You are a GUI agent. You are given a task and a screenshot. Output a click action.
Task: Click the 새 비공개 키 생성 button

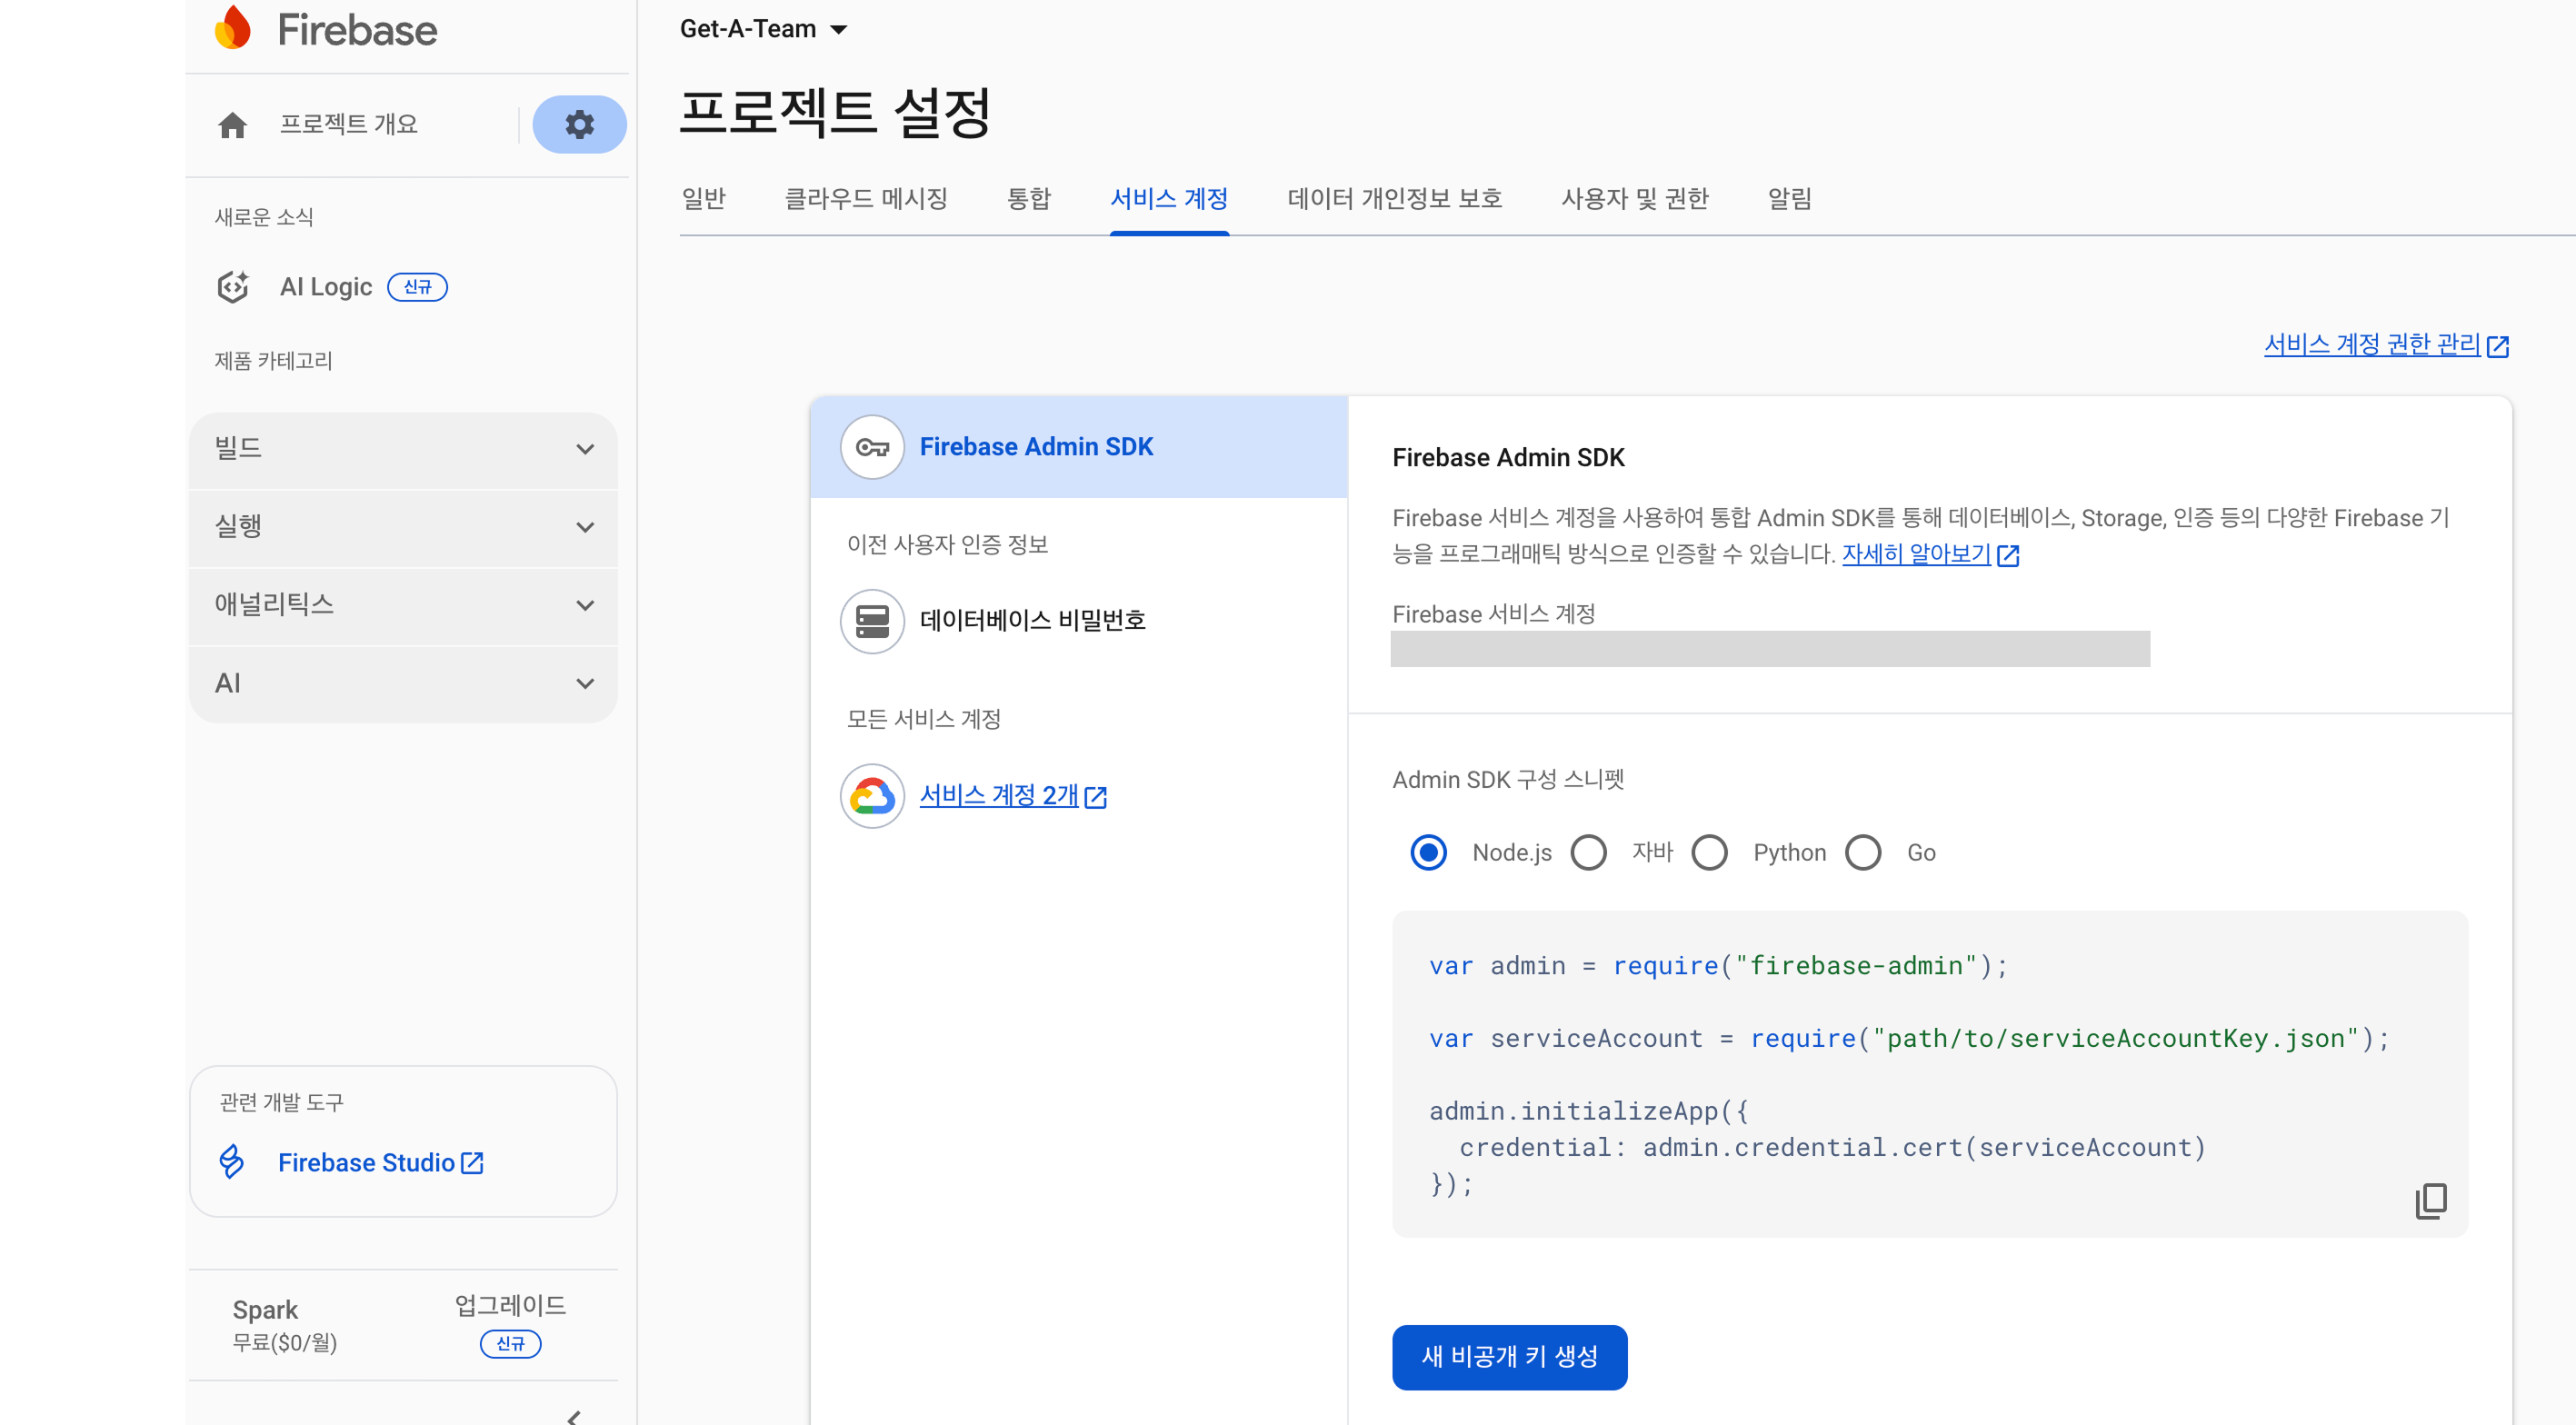1508,1356
